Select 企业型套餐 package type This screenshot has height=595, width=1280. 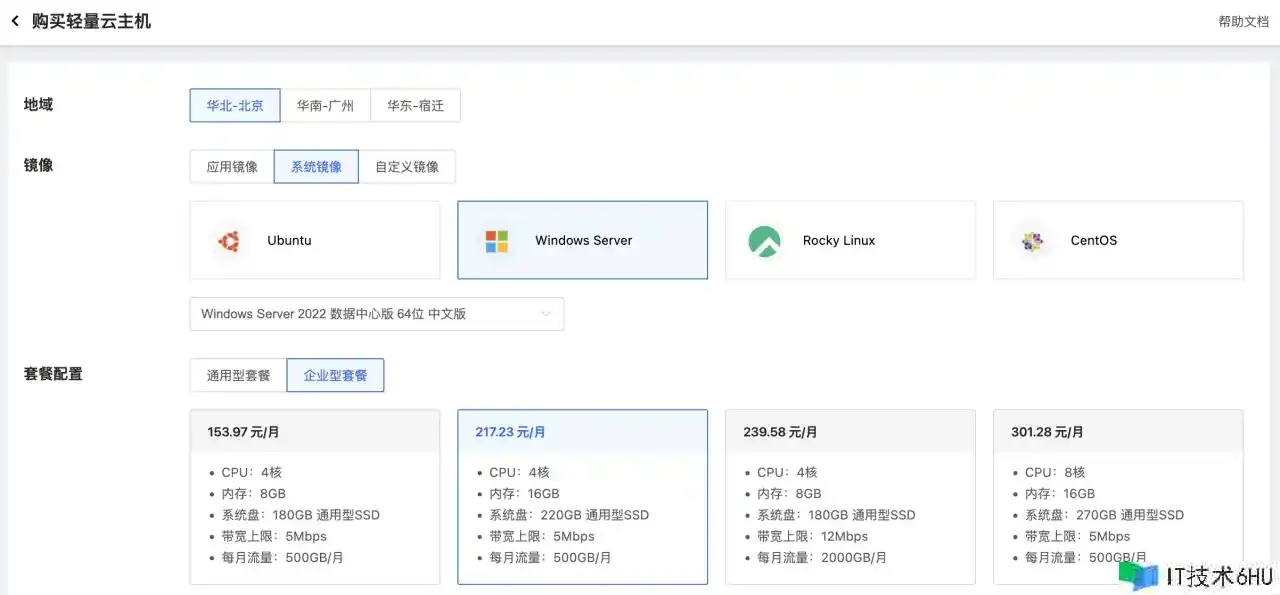(x=335, y=375)
